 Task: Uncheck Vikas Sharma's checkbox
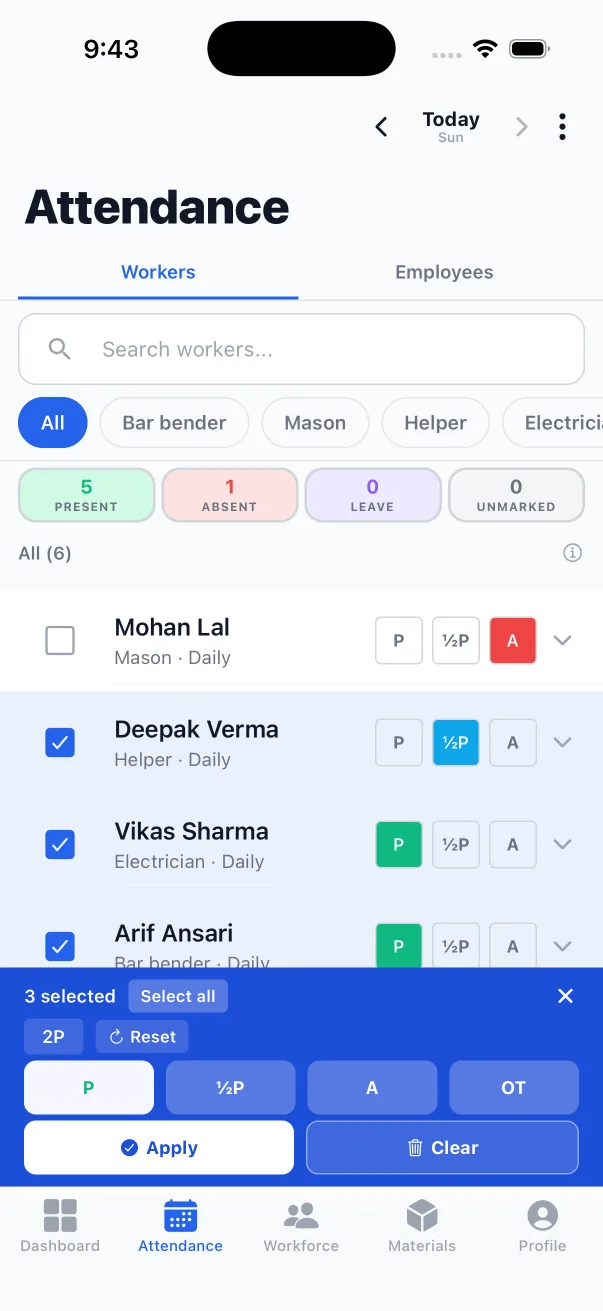pos(60,845)
